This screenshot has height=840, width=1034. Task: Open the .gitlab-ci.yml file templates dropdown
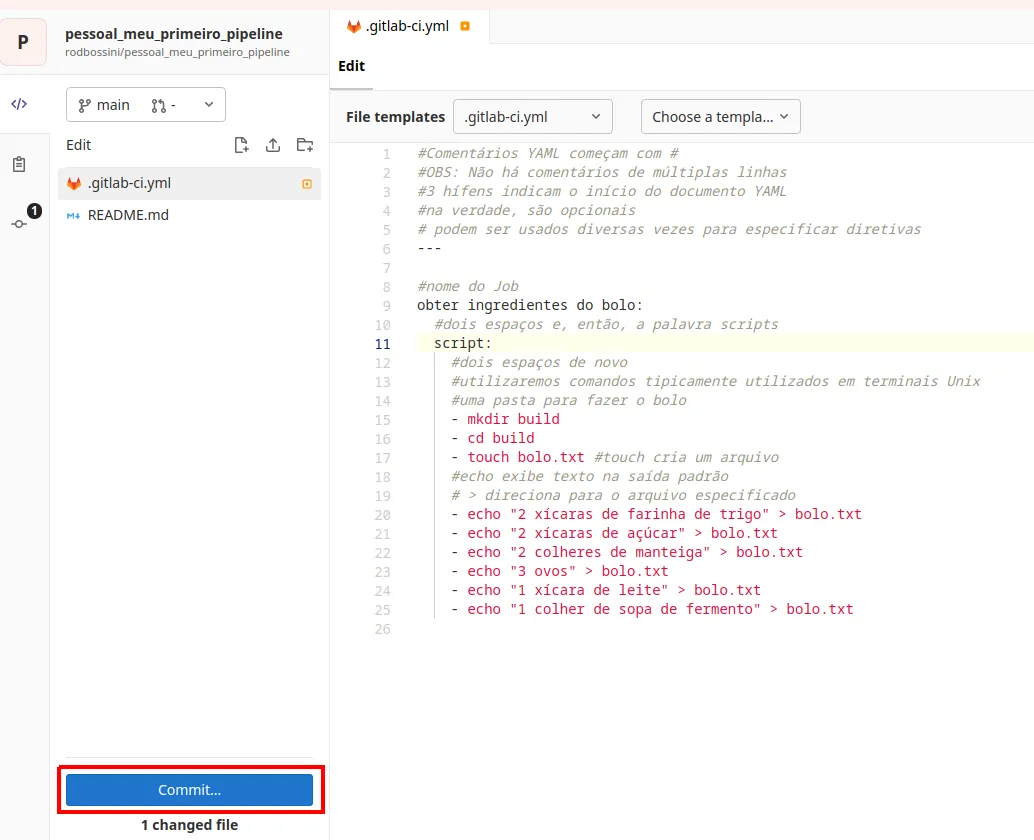tap(533, 117)
